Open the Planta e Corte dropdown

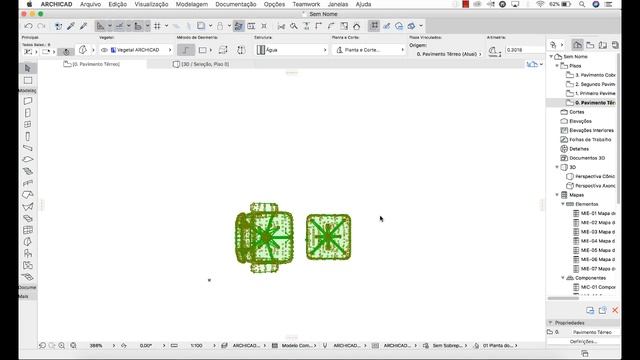coord(369,50)
